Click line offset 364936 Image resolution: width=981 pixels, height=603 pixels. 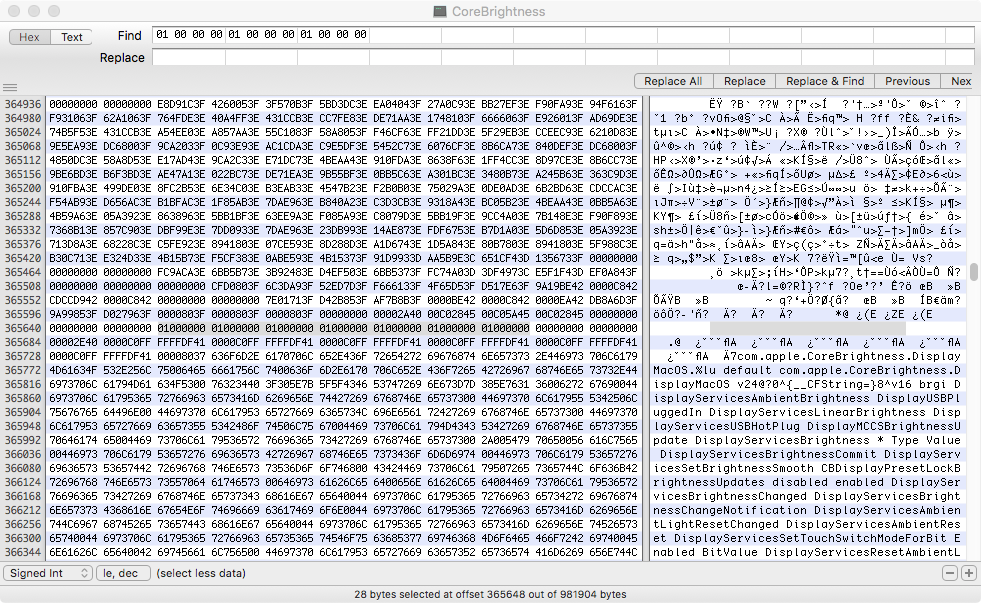[x=23, y=104]
